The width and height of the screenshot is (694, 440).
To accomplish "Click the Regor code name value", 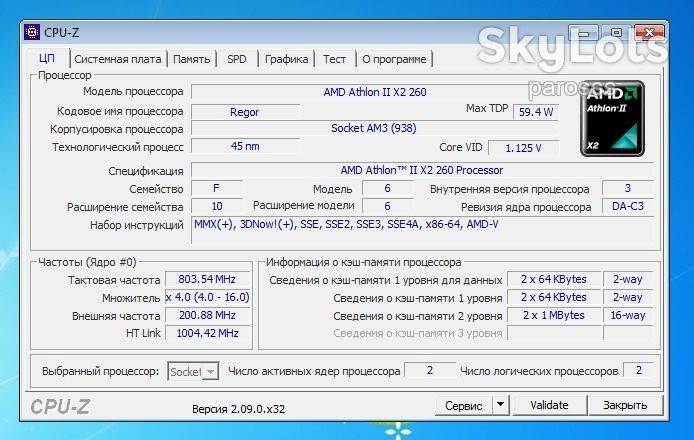I will (245, 112).
